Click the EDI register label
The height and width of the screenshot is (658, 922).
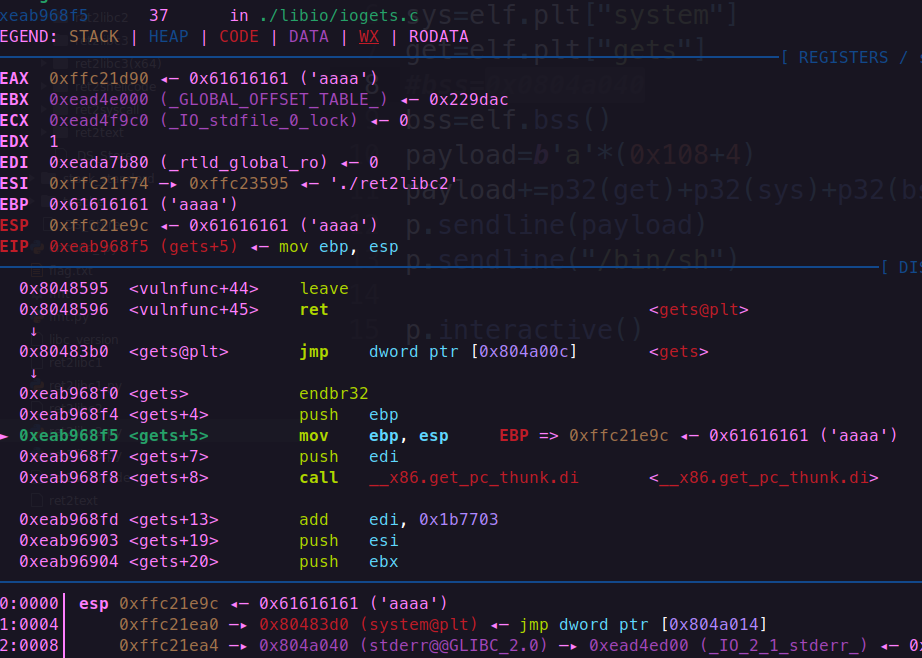click(14, 162)
